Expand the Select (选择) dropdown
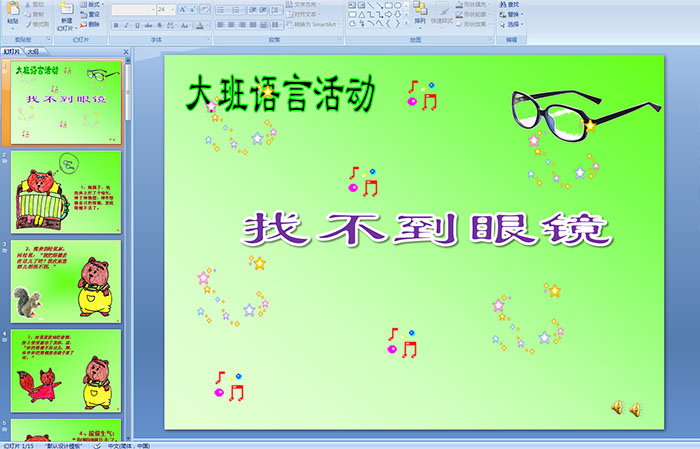The image size is (700, 449). [x=512, y=24]
